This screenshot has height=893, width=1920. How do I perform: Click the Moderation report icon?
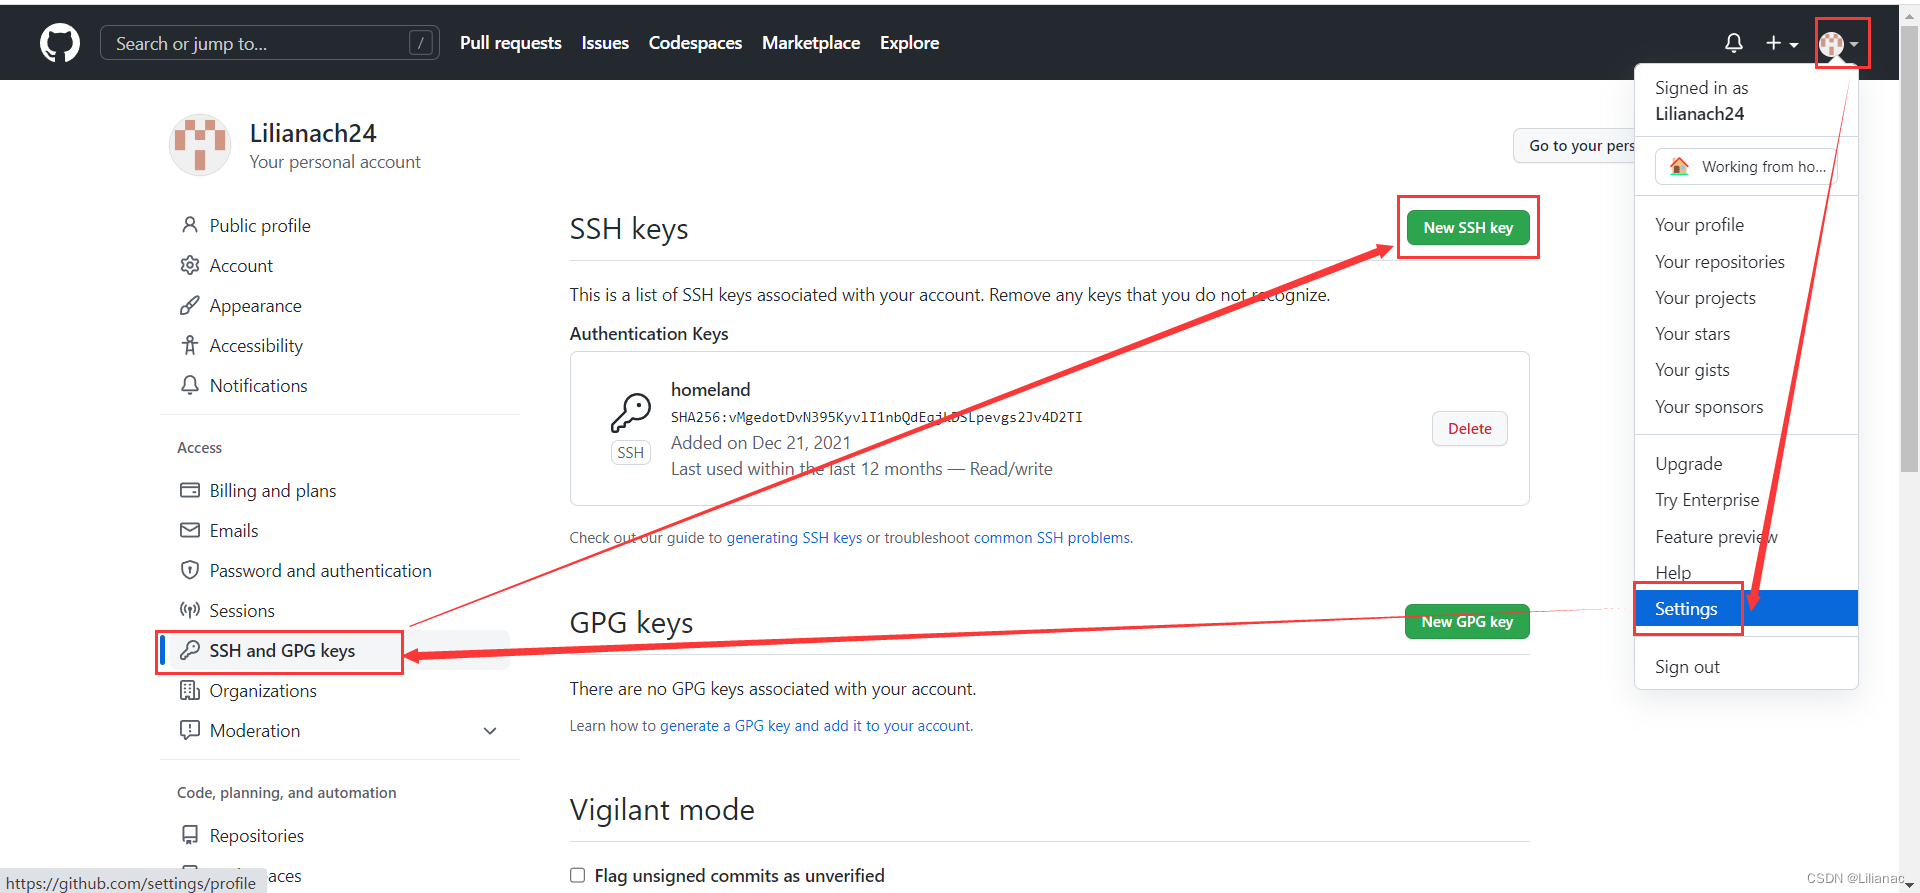tap(190, 730)
